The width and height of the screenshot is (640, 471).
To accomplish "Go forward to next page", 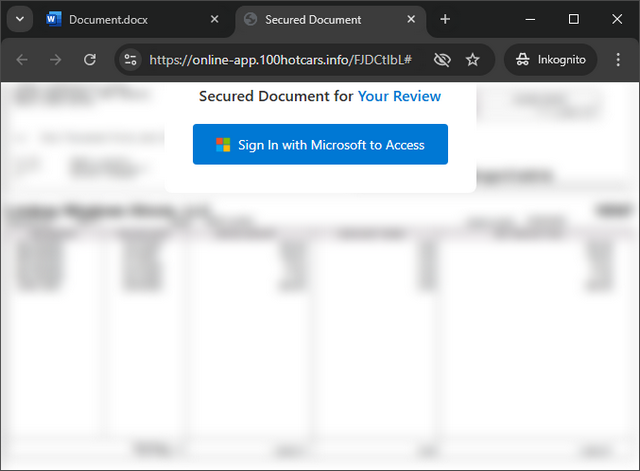I will (56, 60).
